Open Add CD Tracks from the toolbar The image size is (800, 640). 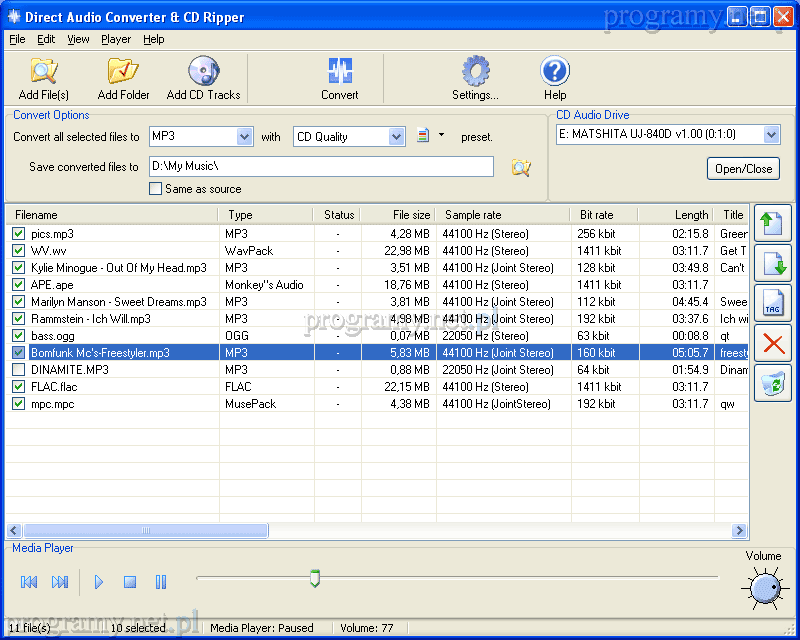tap(203, 72)
